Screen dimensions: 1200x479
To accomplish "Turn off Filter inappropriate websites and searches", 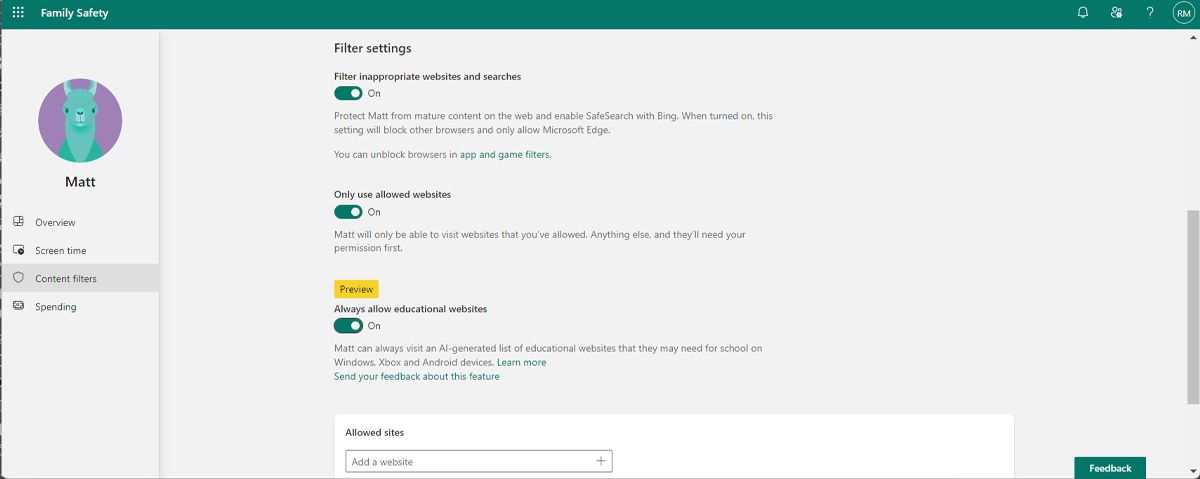I will pyautogui.click(x=348, y=93).
